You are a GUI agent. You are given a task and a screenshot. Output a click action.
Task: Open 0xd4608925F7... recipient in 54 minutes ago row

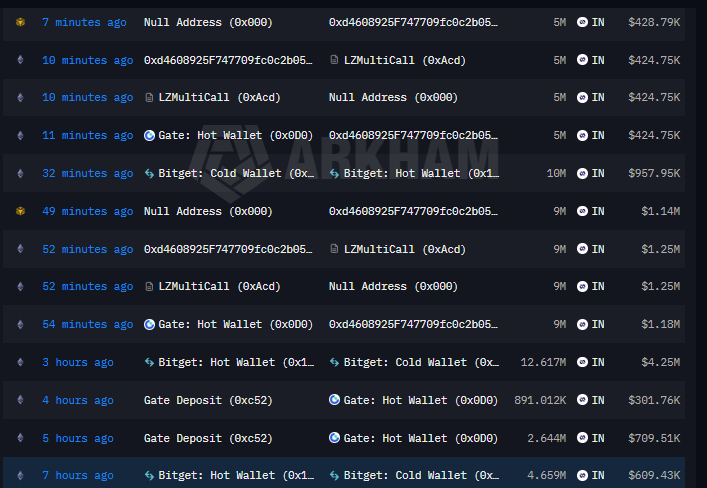[x=413, y=324]
